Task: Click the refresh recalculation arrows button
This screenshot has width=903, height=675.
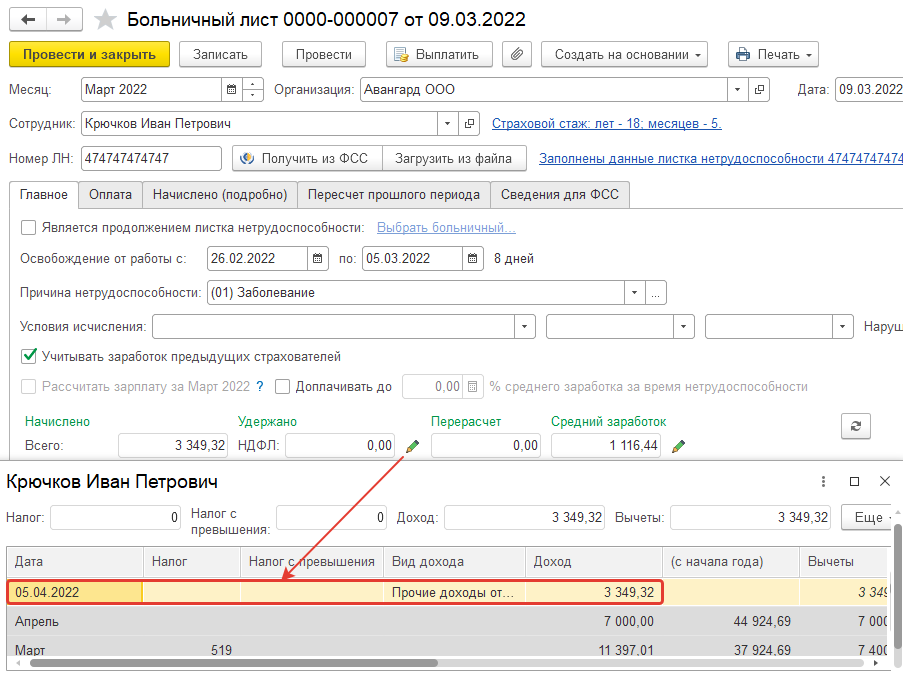Action: pyautogui.click(x=855, y=426)
